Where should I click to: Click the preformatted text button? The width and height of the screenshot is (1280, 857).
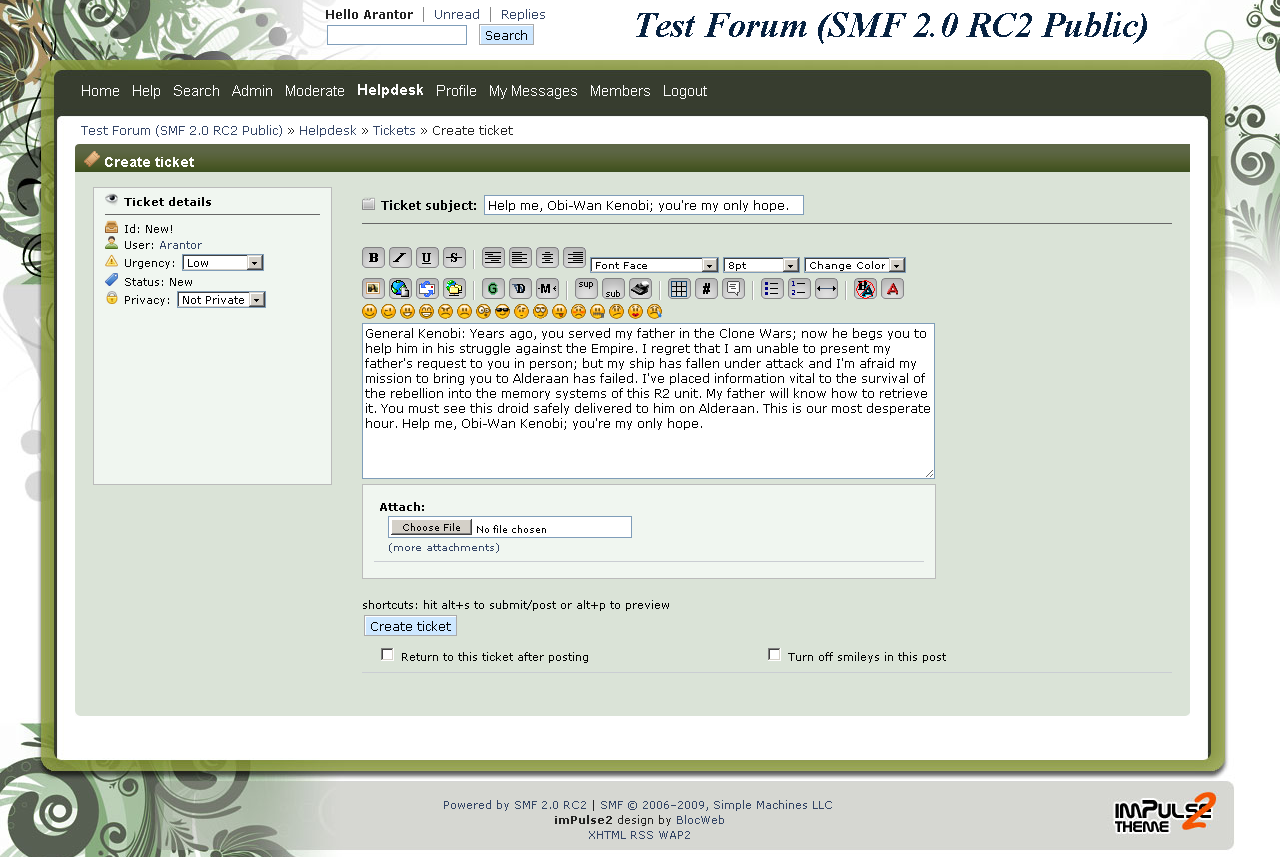(x=493, y=258)
